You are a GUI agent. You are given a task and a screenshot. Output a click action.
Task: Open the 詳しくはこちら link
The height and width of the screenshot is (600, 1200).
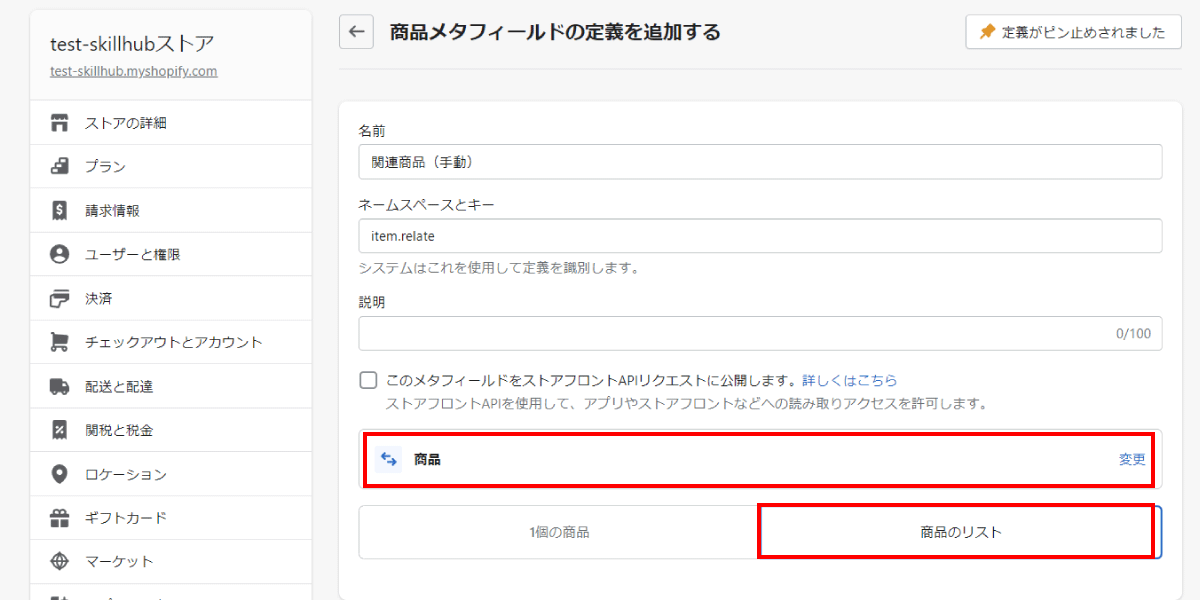point(849,380)
